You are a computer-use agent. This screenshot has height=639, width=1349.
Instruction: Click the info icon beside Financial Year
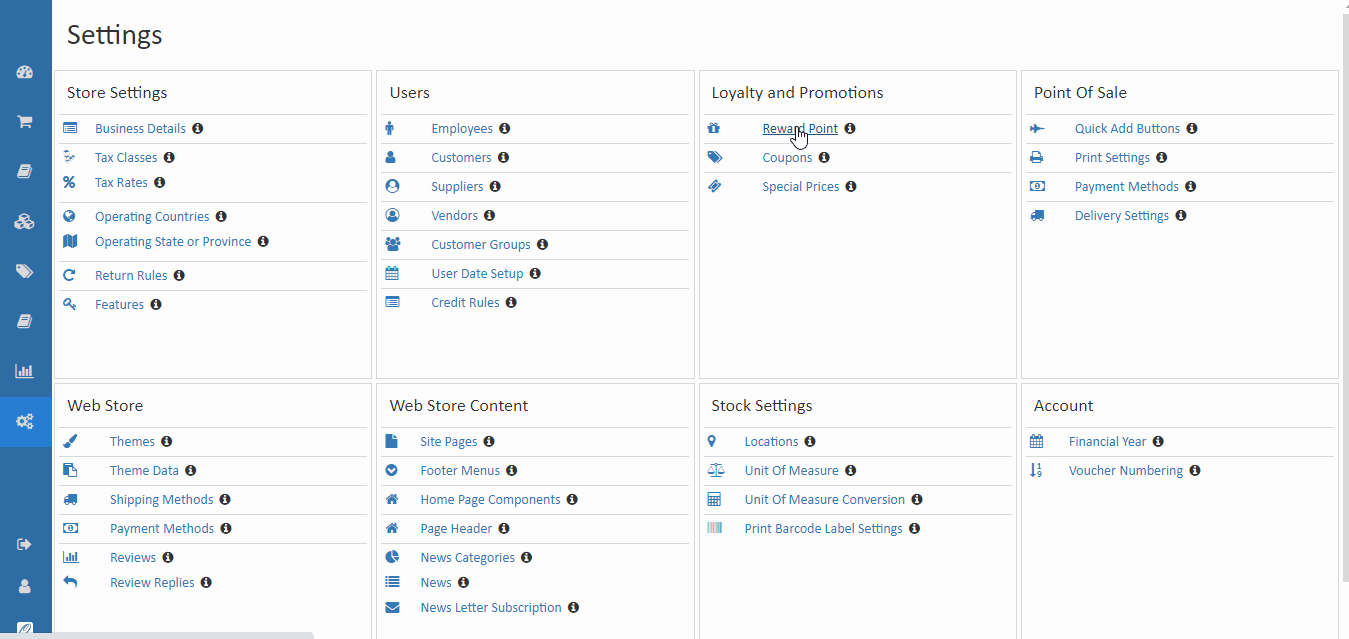1158,442
